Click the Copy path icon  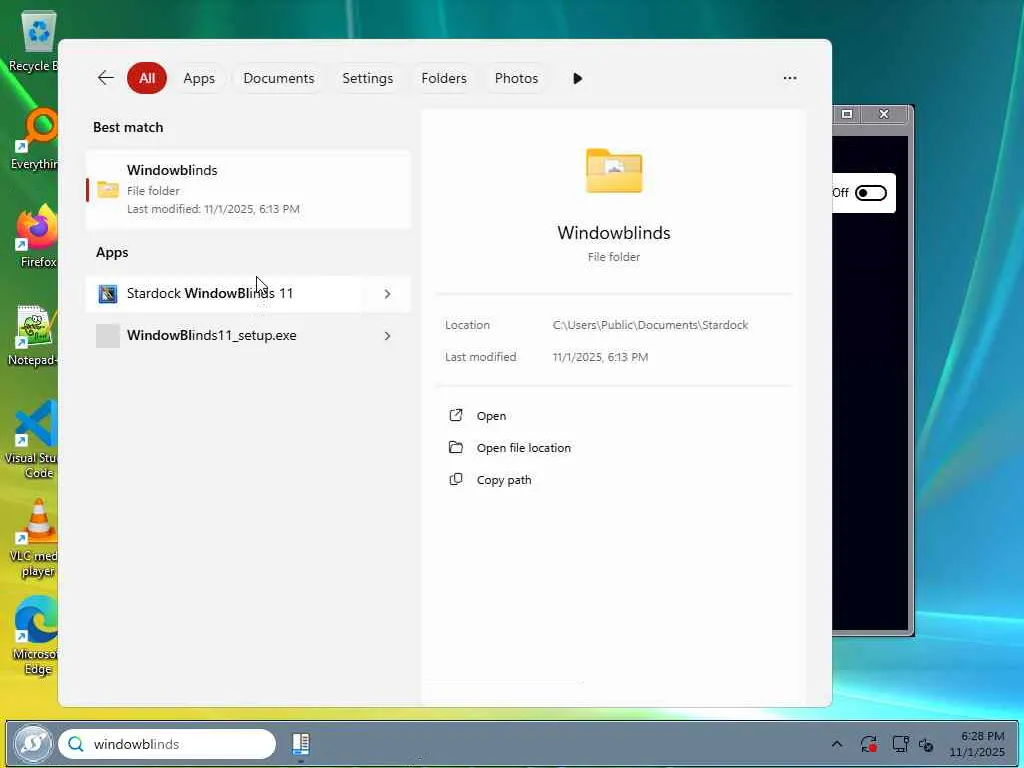tap(456, 479)
